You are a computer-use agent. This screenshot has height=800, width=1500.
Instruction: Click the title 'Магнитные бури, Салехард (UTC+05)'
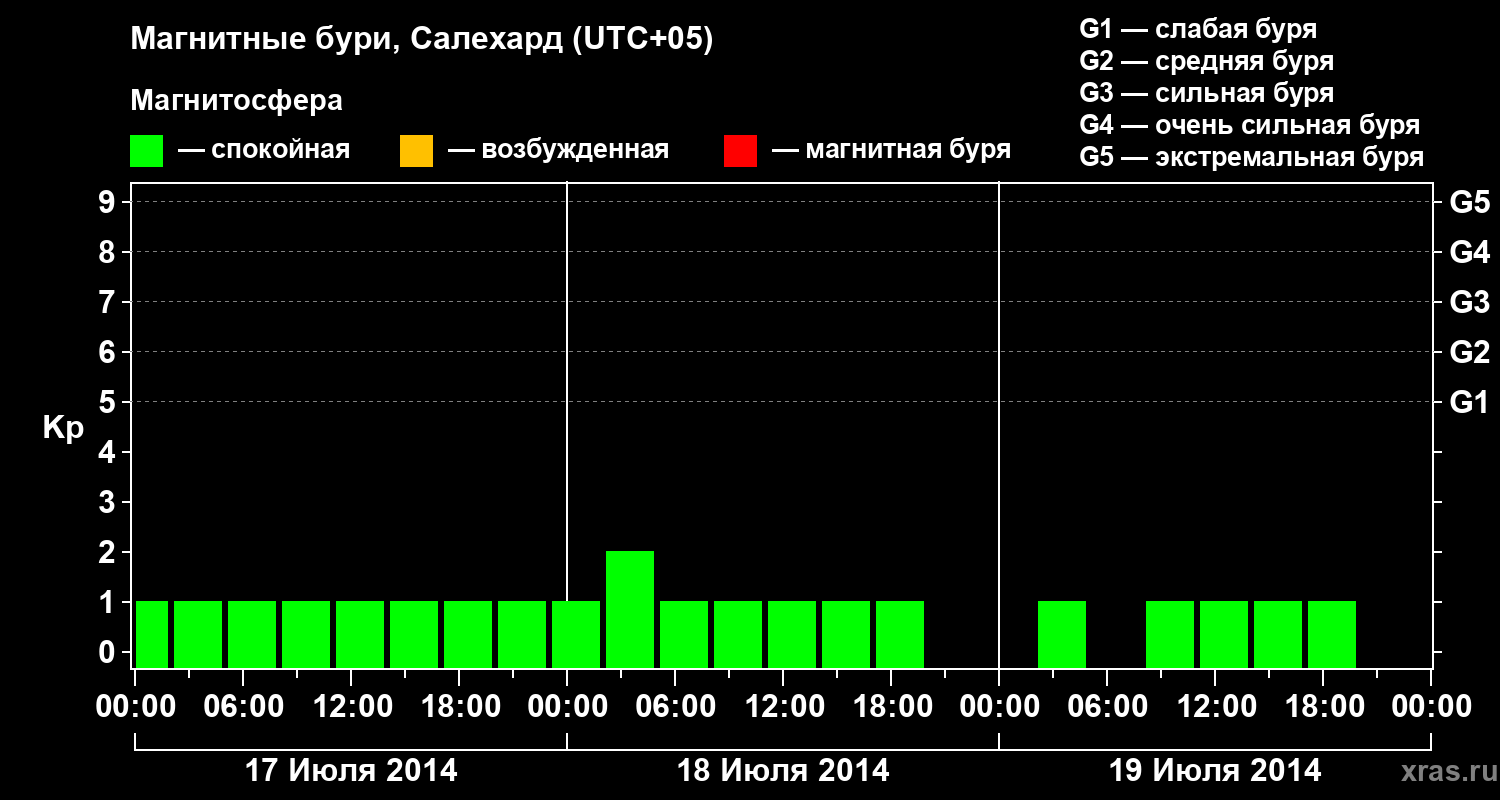tap(422, 40)
